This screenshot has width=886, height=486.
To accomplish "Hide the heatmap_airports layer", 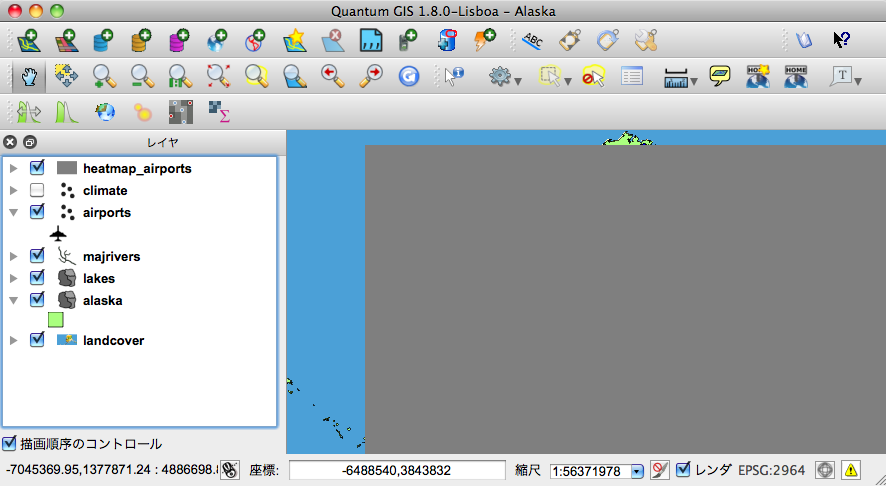I will [37, 168].
